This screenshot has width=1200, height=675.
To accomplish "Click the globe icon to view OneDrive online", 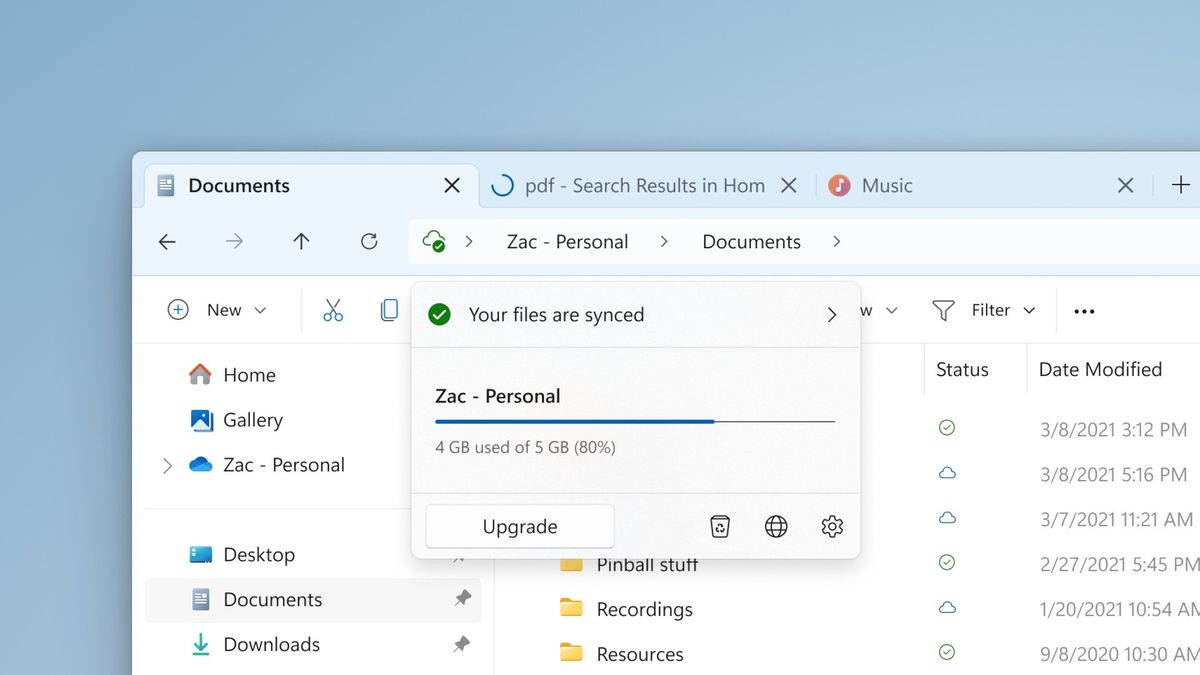I will click(776, 526).
